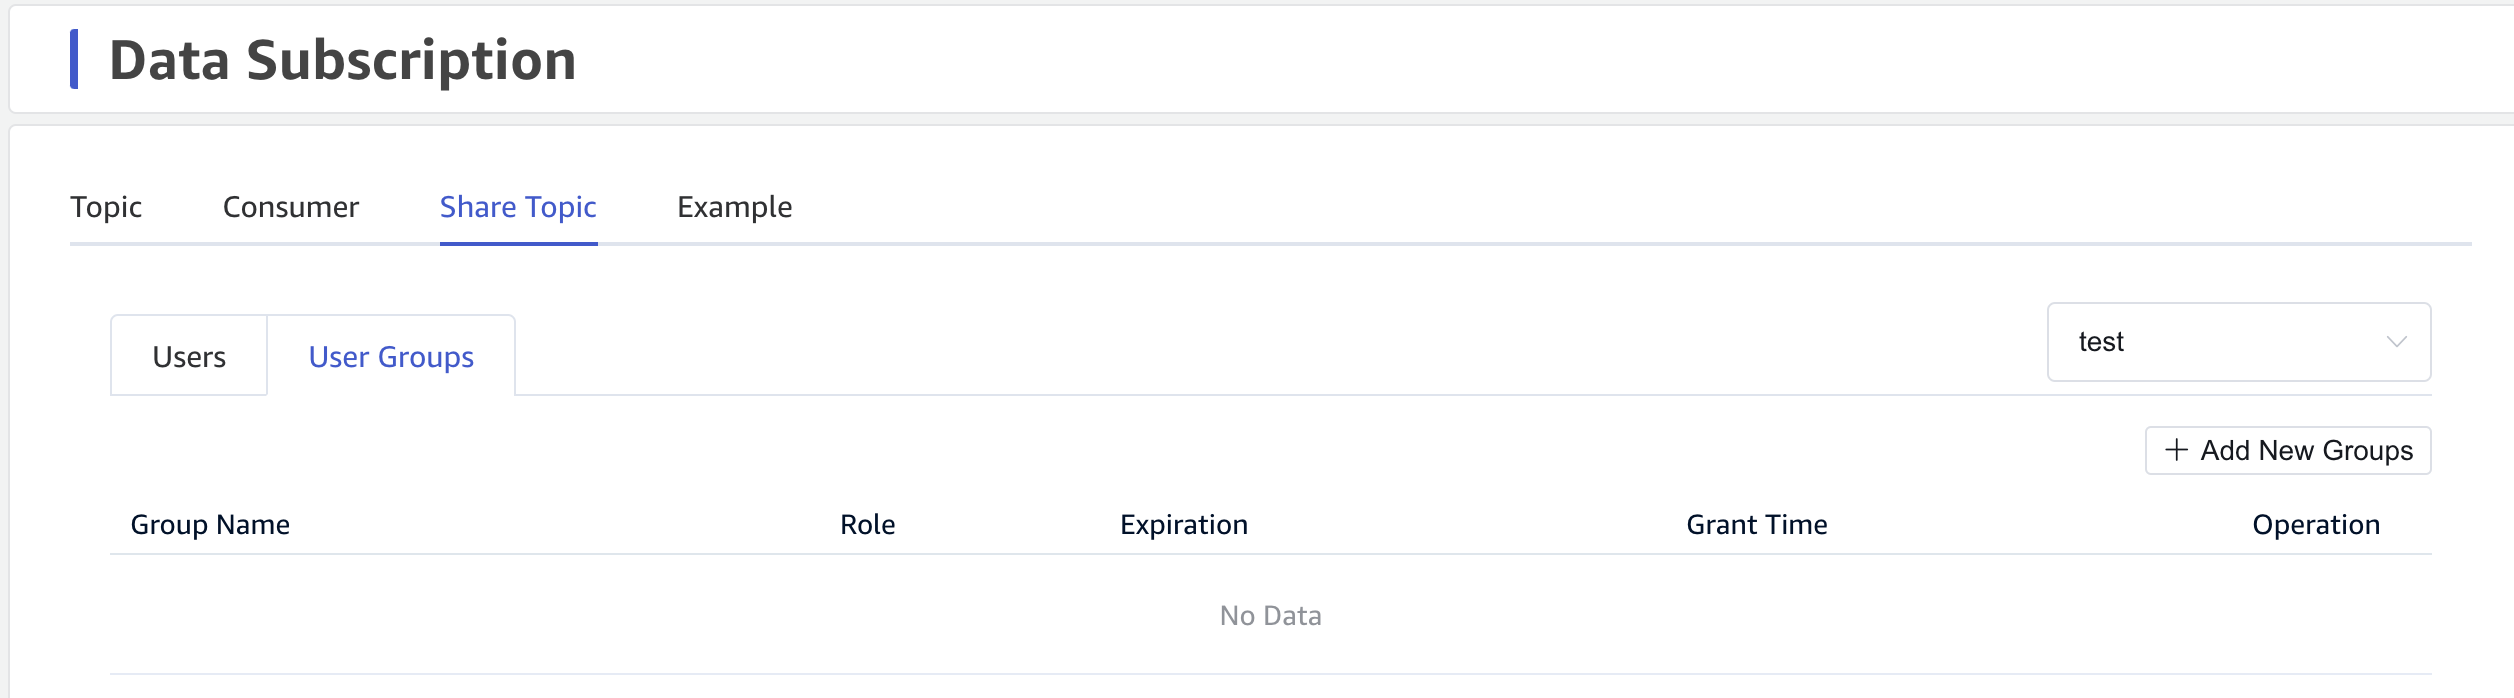Screen dimensions: 2514x698
Task: Open the test topic selector dropdown
Action: click(2238, 342)
